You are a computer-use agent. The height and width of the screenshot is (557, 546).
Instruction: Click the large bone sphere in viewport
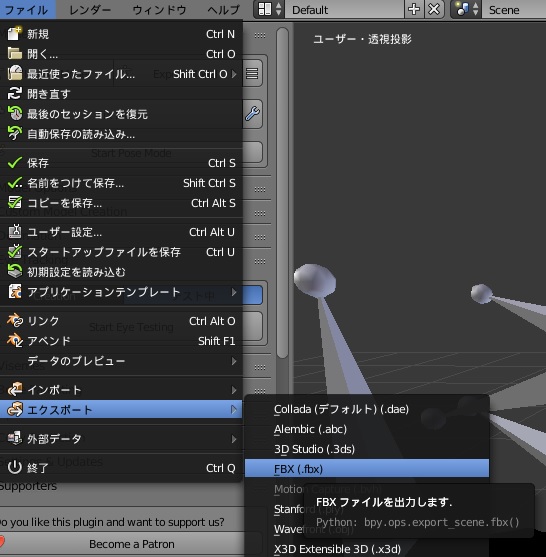(315, 281)
